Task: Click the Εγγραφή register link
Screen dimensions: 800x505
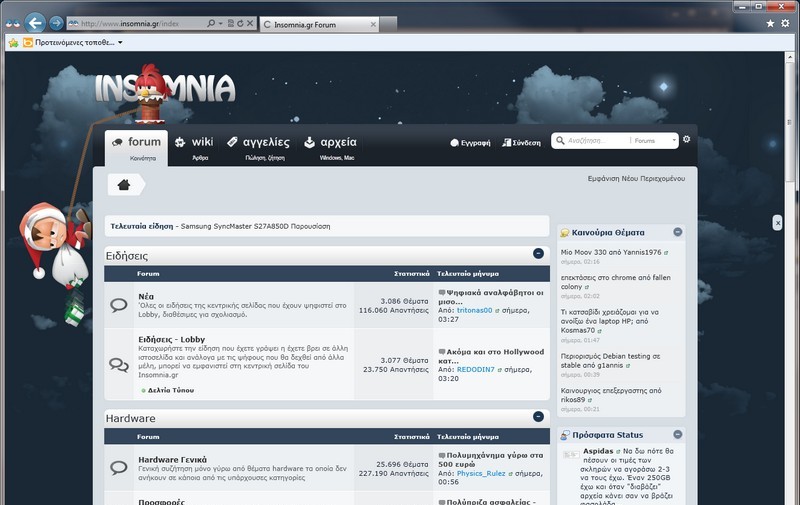Action: pos(470,143)
